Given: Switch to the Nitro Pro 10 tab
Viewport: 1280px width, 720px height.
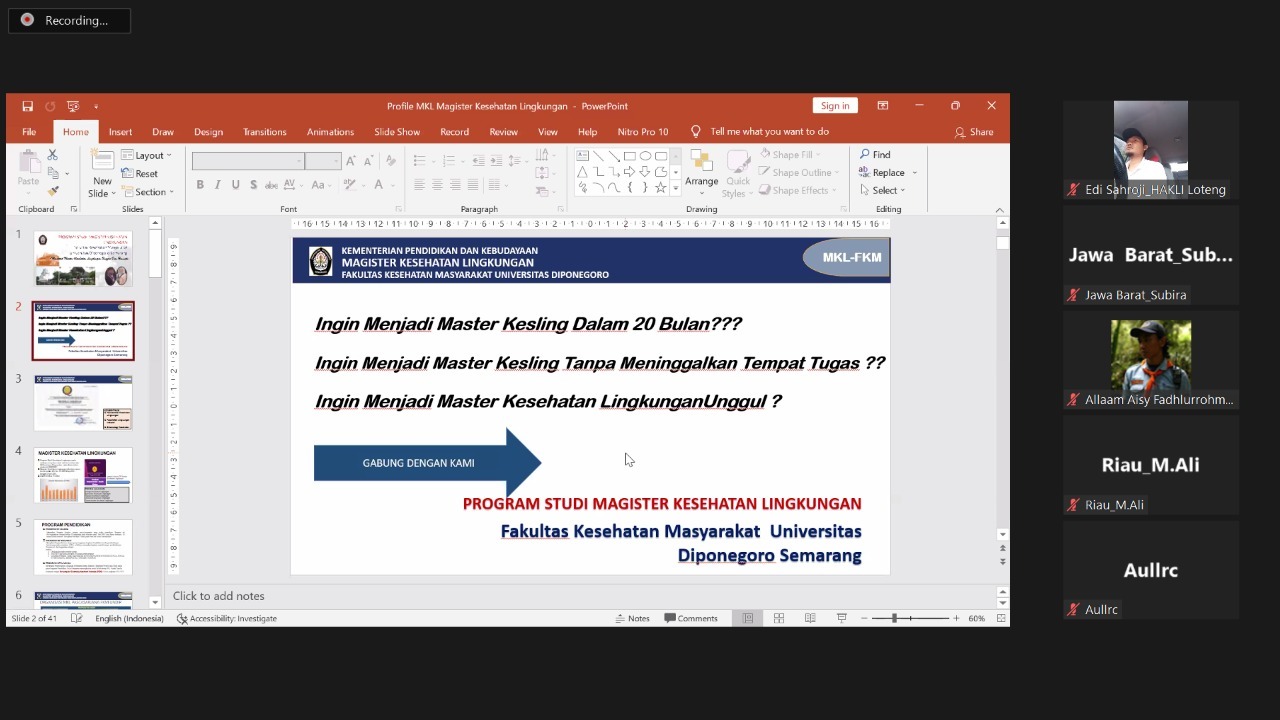Looking at the screenshot, I should (x=642, y=132).
